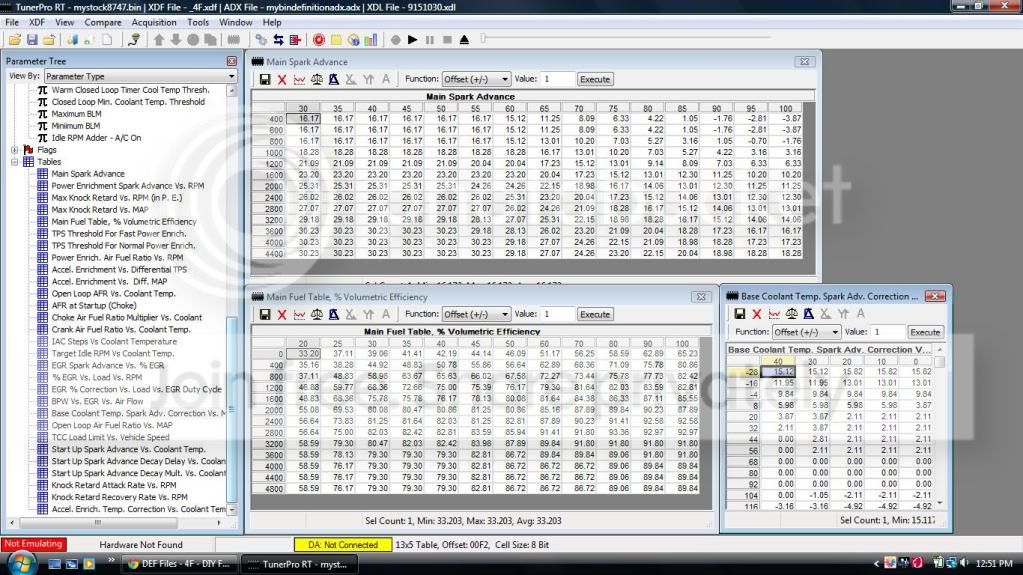Open graph icon in Main Fuel Table window

point(299,314)
